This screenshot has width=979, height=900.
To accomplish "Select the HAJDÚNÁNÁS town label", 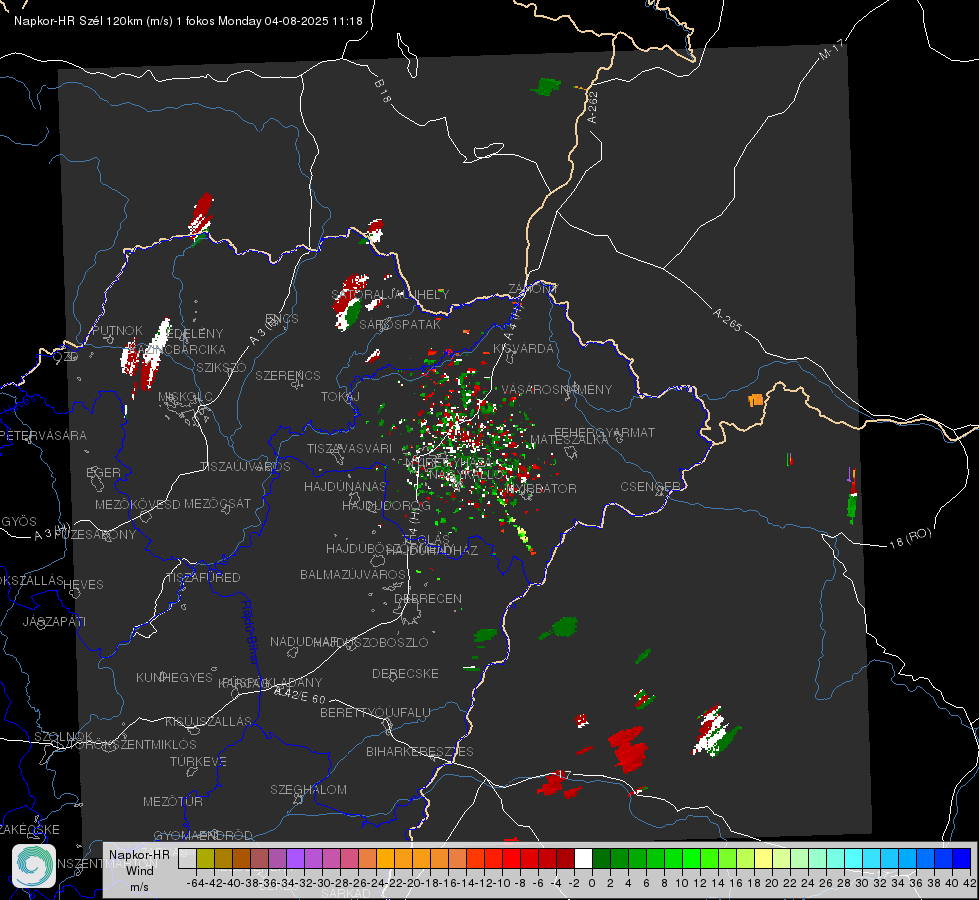I will tap(345, 486).
